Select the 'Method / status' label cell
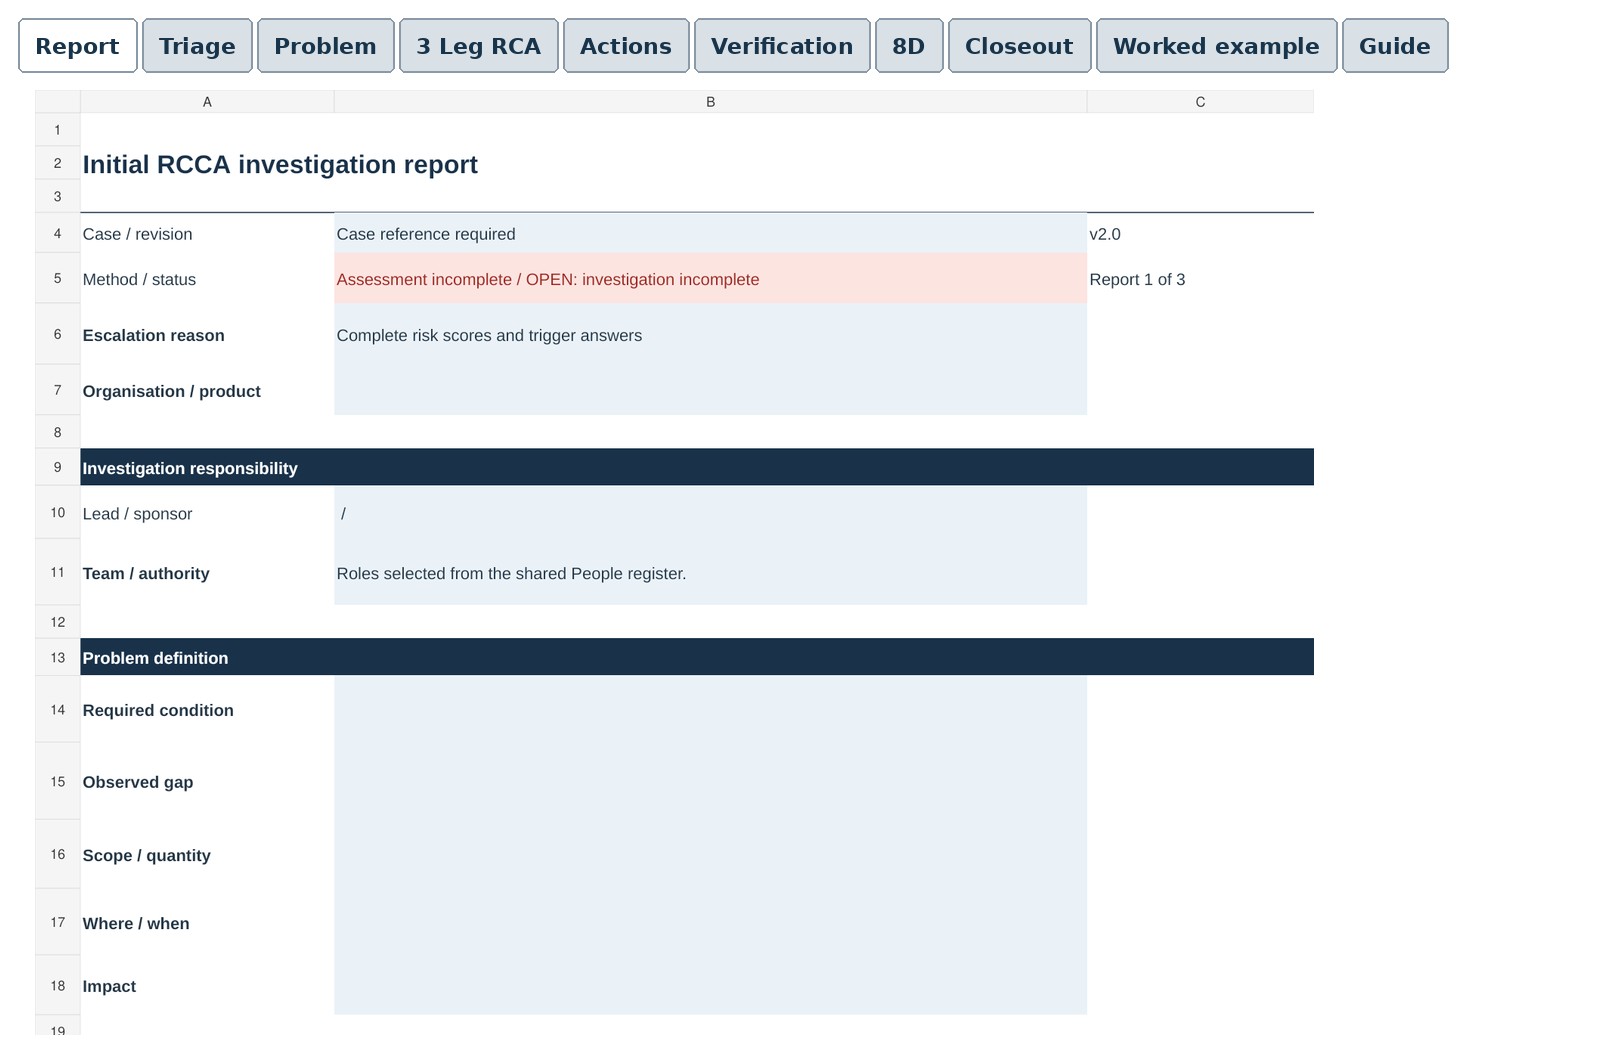Image resolution: width=1600 pixels, height=1050 pixels. pos(207,279)
